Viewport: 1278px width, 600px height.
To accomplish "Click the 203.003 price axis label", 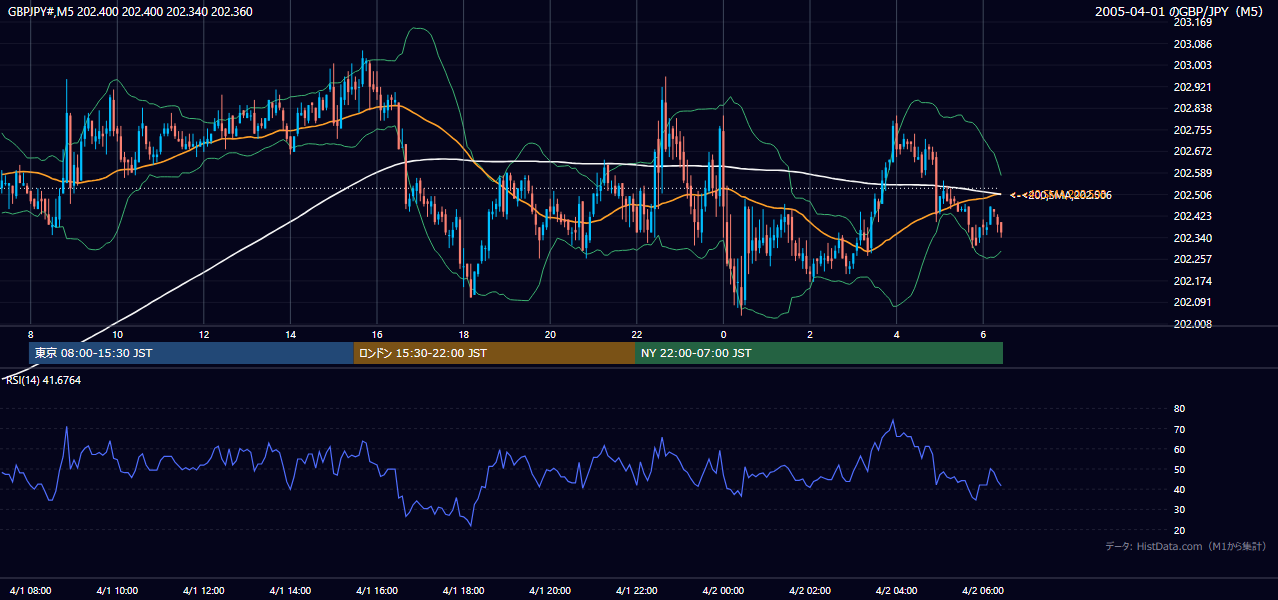I will pos(1193,65).
